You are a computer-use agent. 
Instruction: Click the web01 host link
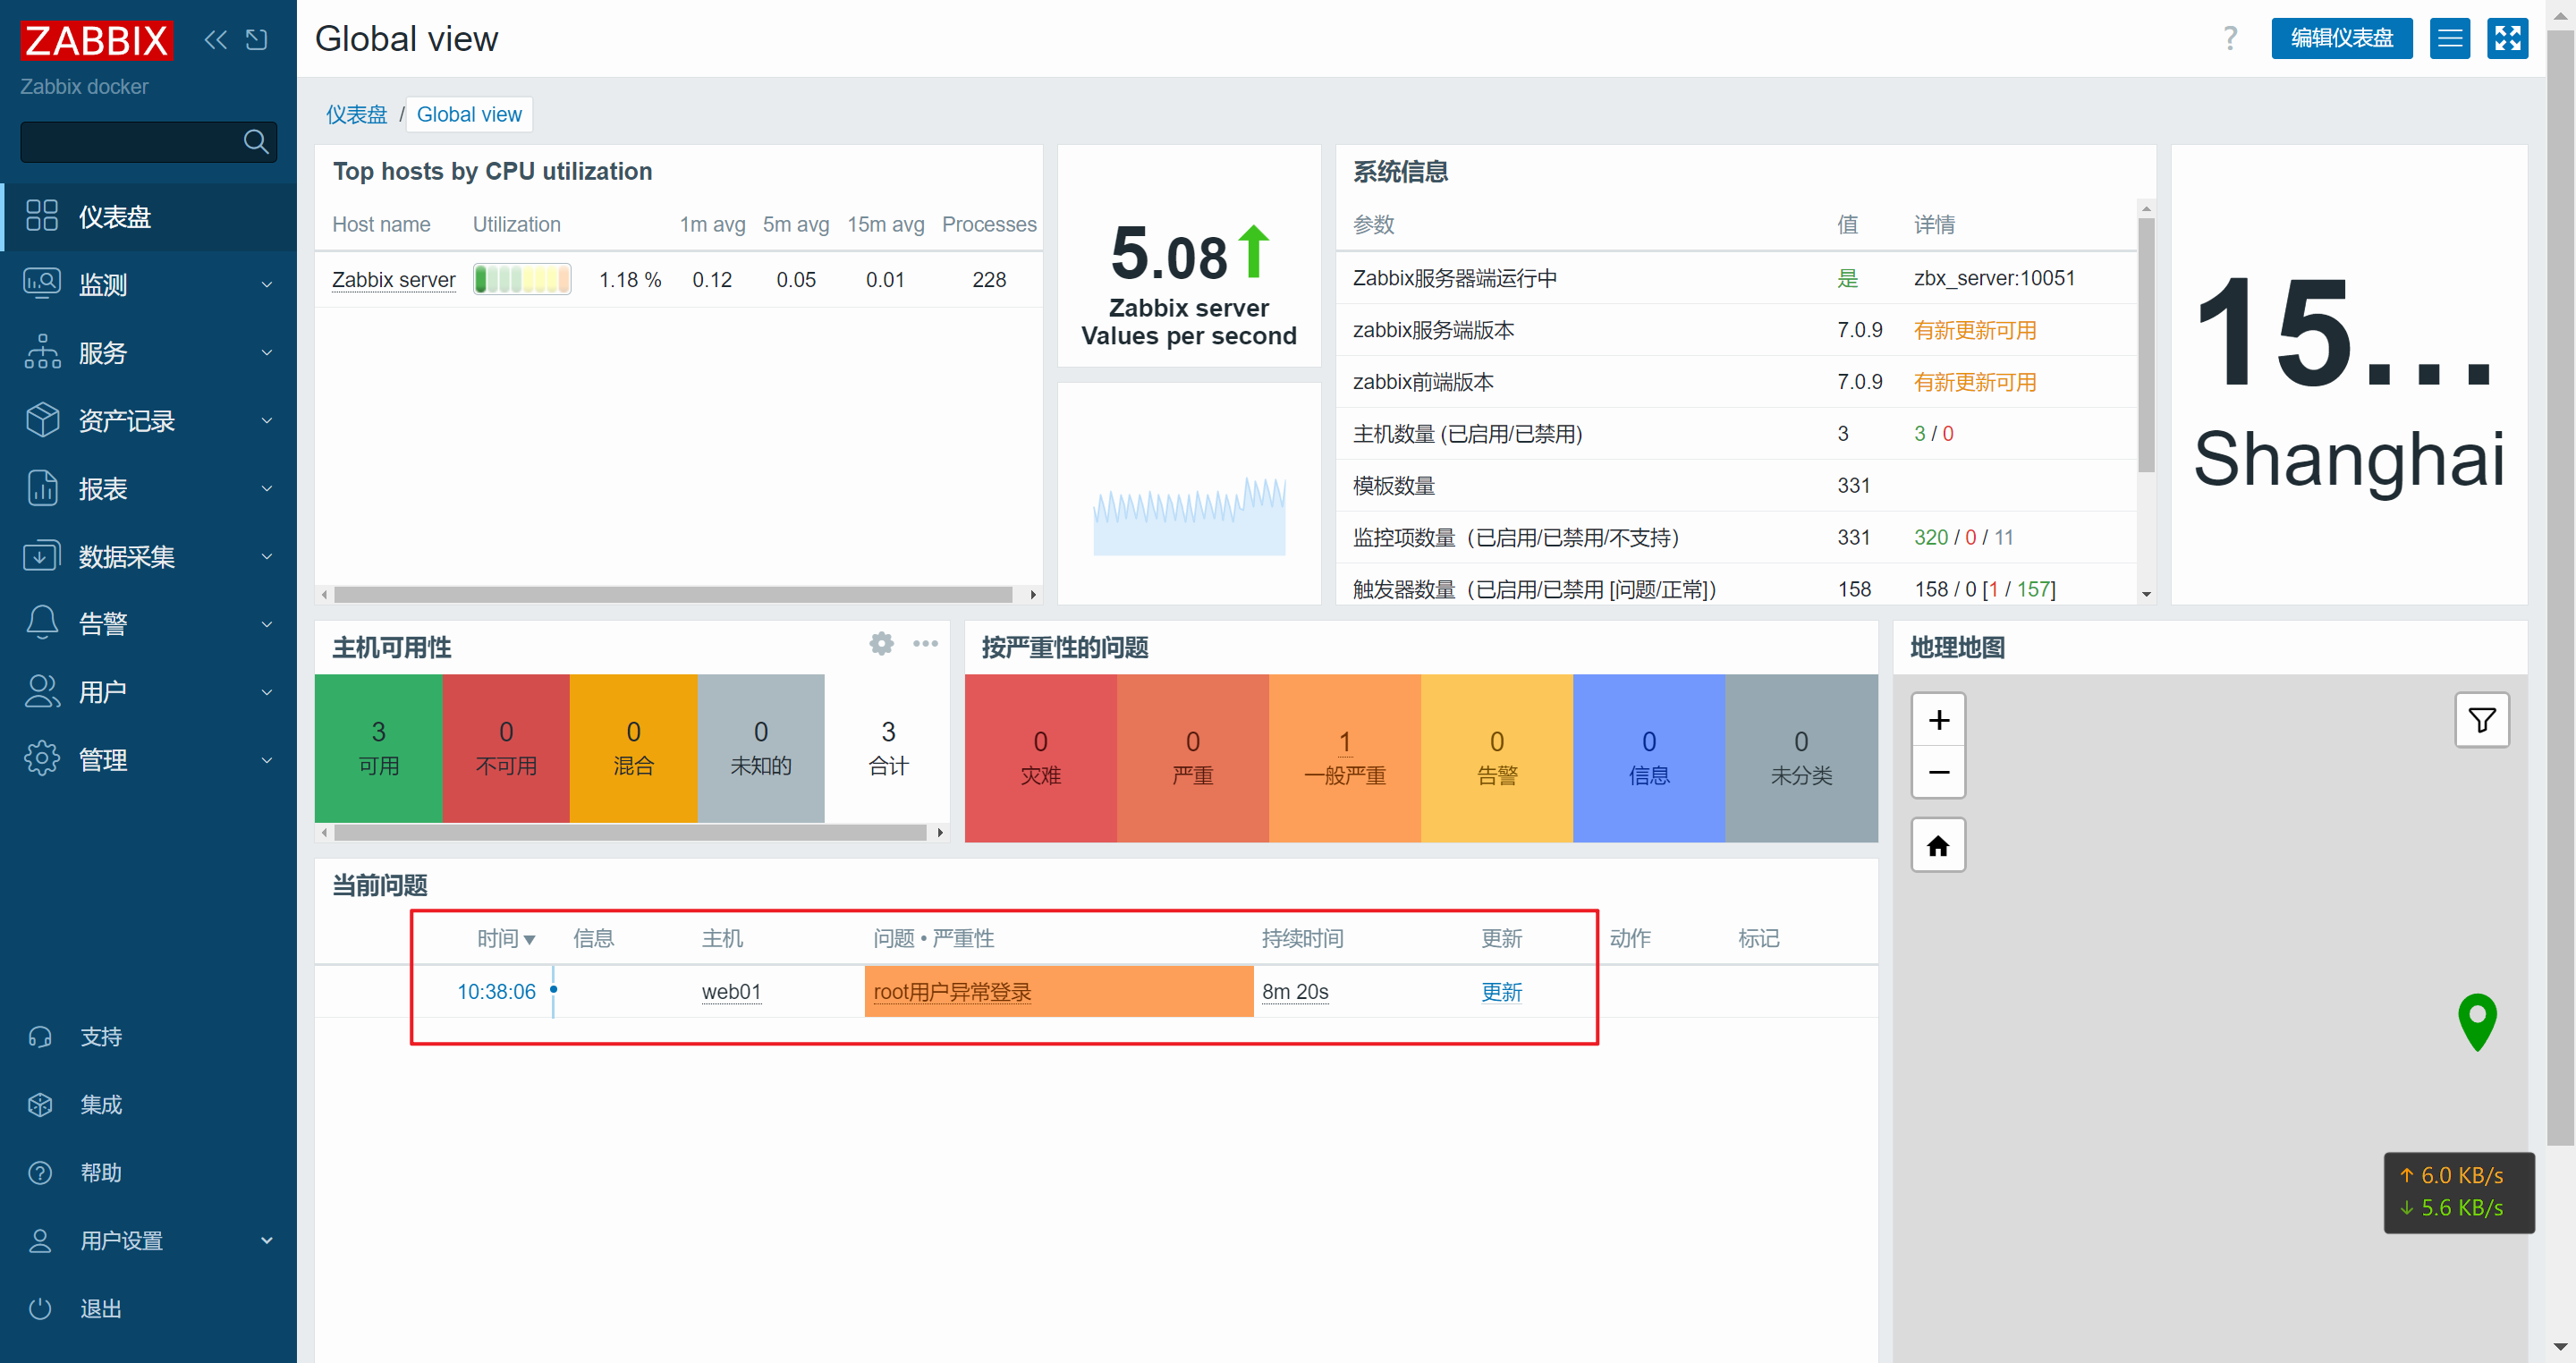tap(731, 992)
